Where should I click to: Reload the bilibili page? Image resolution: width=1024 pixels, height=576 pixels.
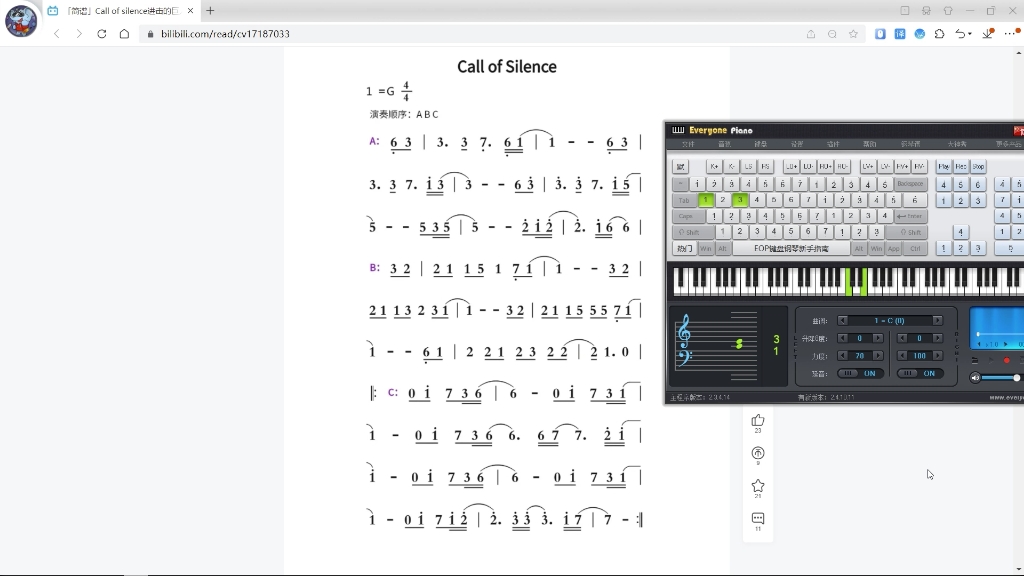coord(102,34)
